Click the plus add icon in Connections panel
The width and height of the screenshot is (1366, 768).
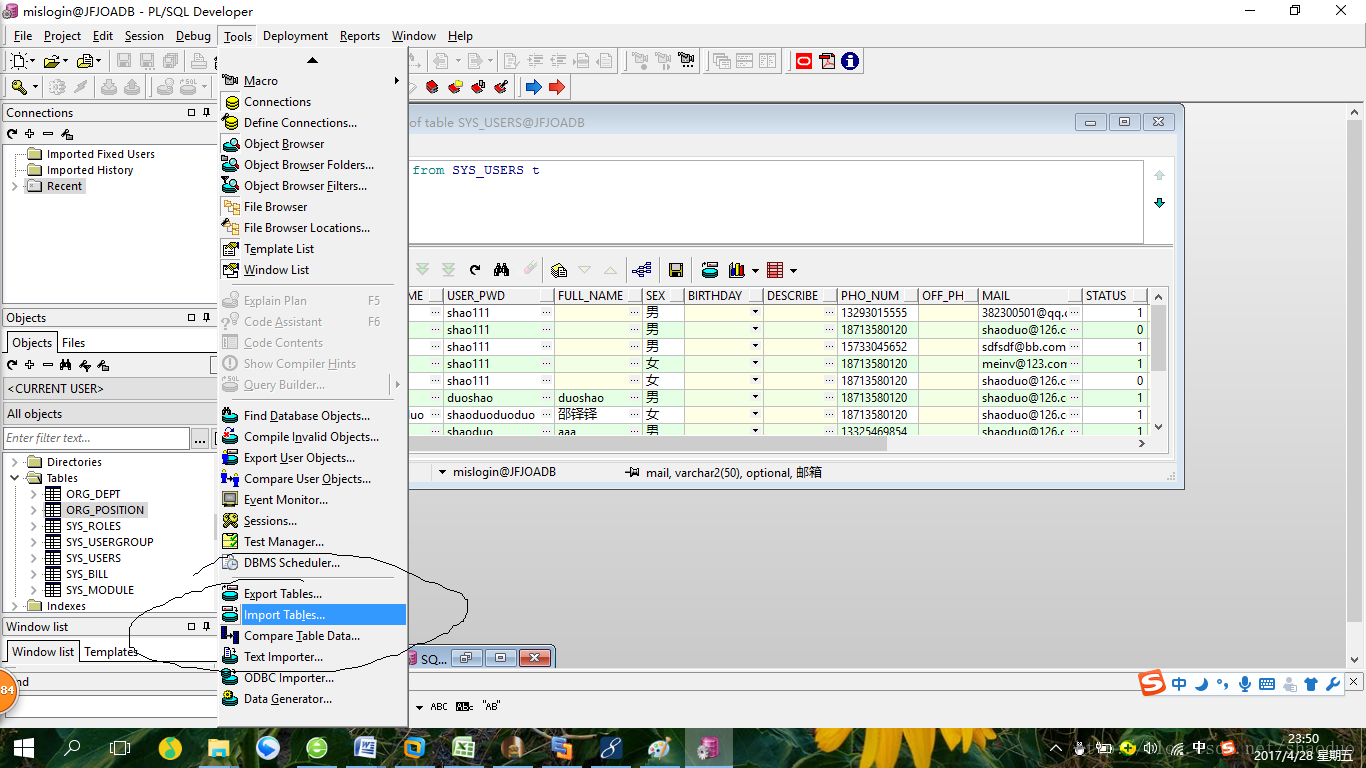click(x=30, y=134)
